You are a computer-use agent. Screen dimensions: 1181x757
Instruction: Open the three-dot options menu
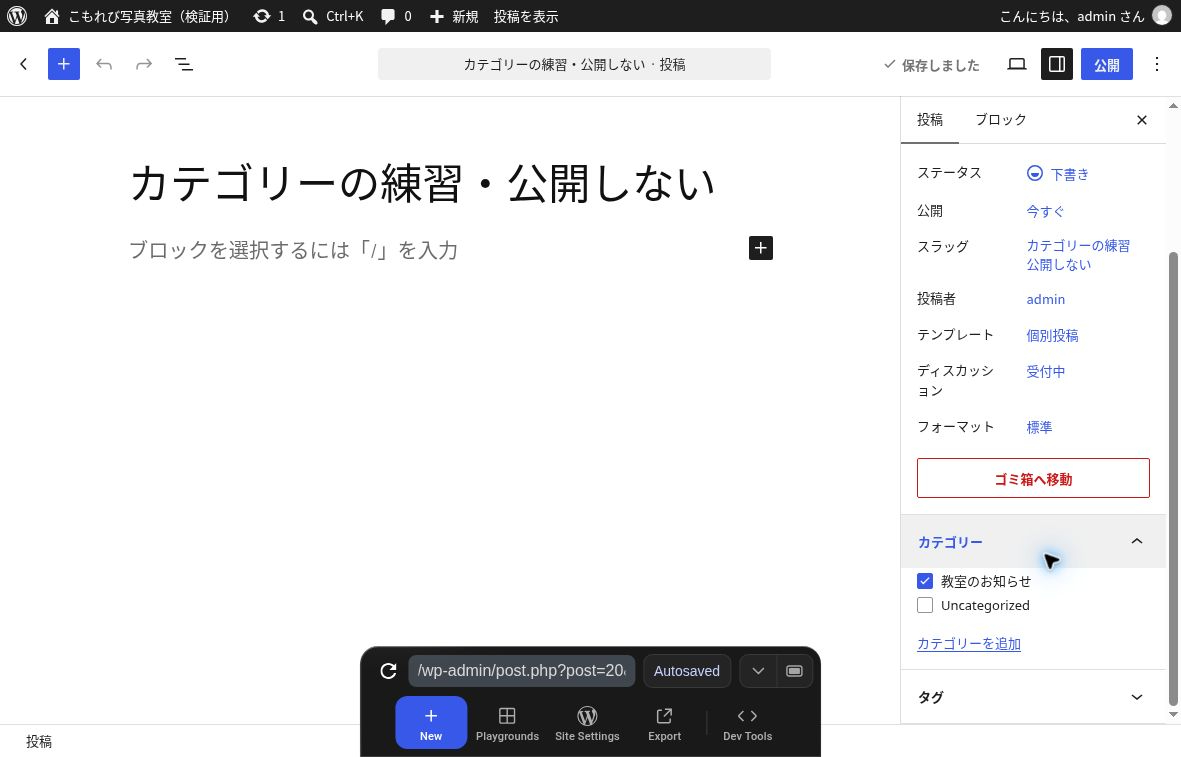pyautogui.click(x=1157, y=64)
